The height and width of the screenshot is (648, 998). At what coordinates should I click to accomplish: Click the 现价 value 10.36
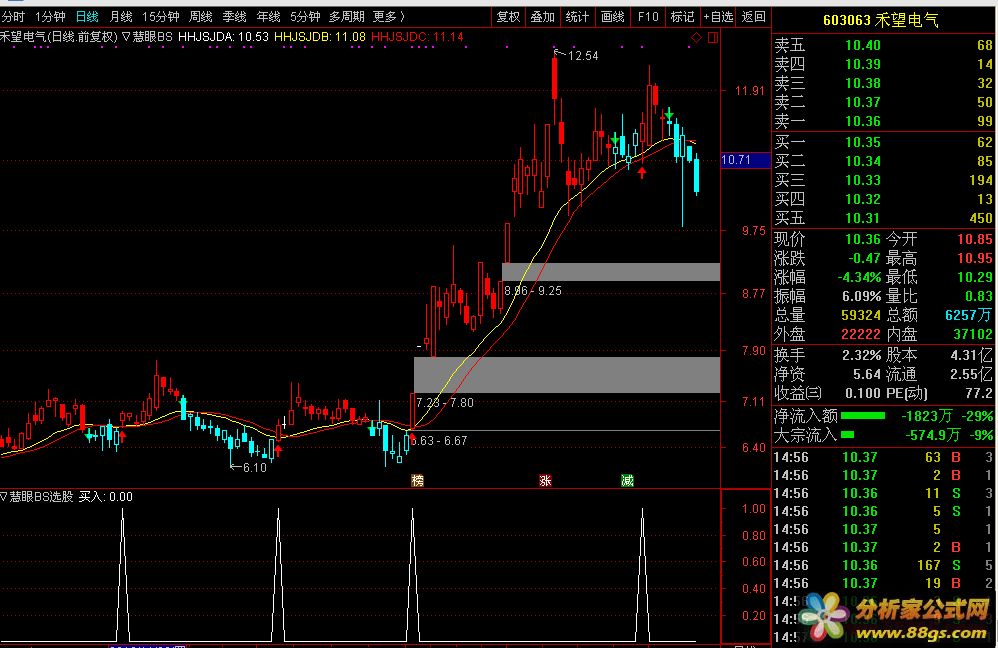tap(862, 239)
